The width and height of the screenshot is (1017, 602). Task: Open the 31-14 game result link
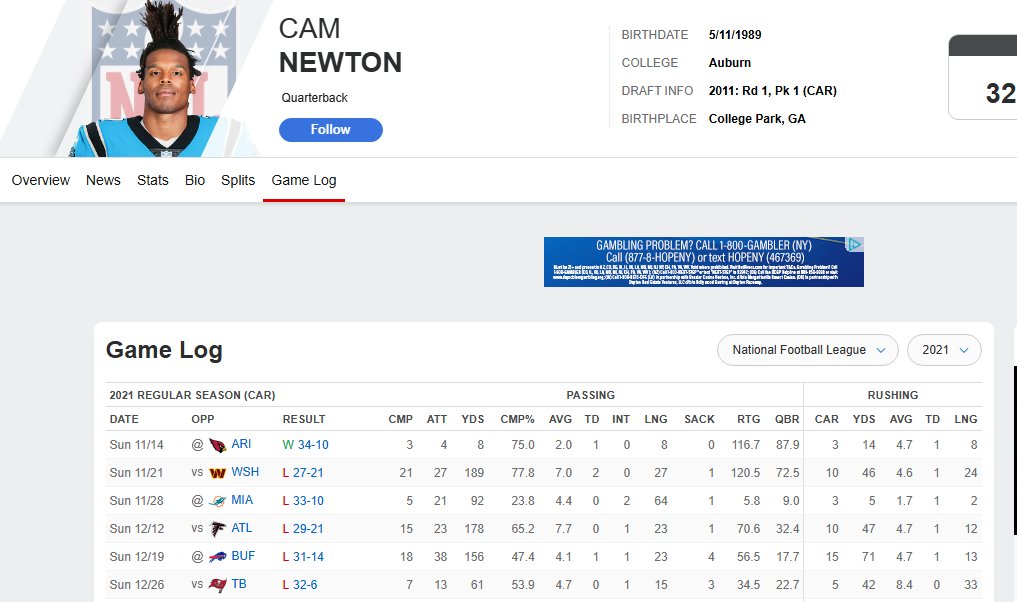pos(308,557)
